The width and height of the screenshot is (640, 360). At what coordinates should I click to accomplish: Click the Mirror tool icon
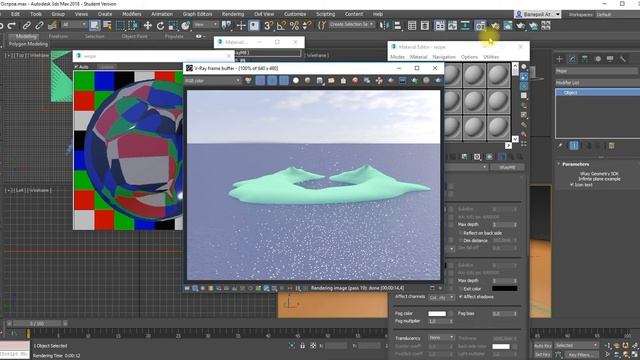[x=384, y=25]
